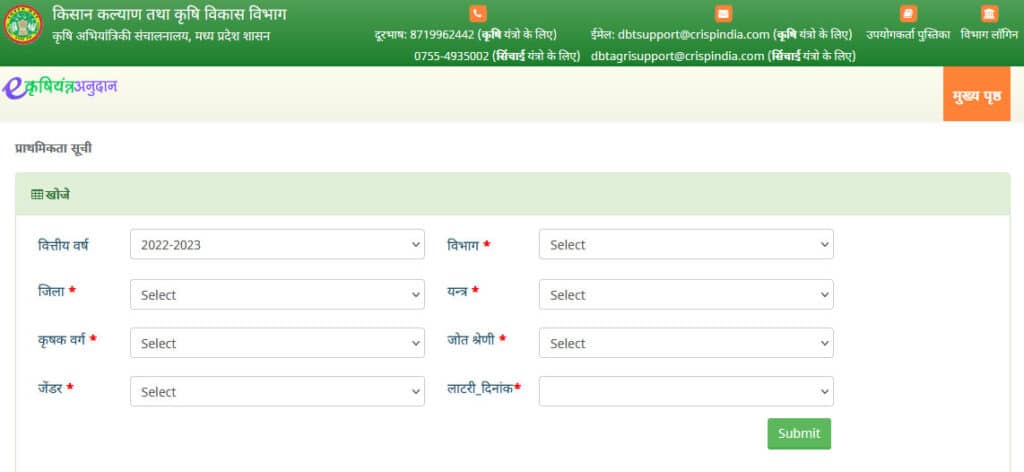
Task: Open the कृषक वर्ग dropdown
Action: click(277, 343)
